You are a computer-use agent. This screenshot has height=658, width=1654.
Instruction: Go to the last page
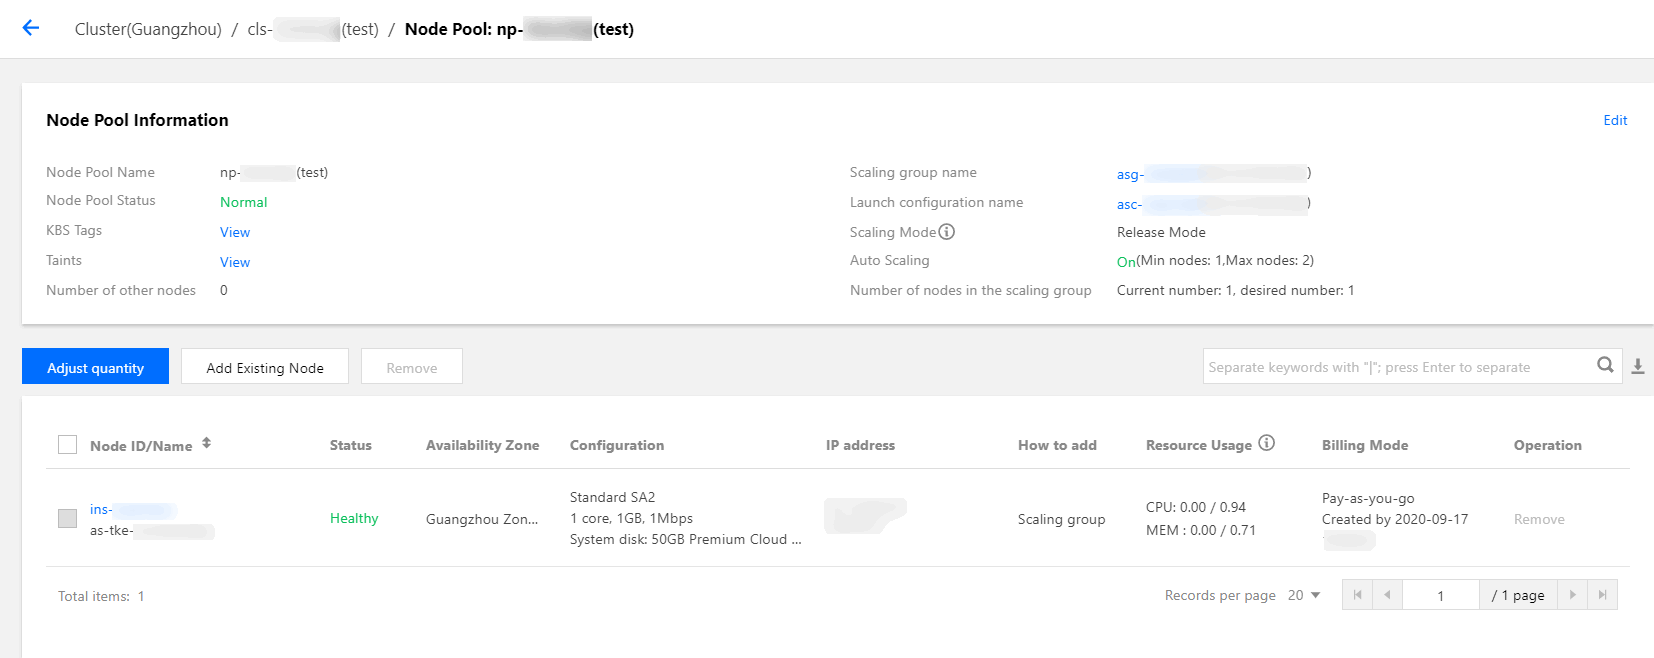1602,595
